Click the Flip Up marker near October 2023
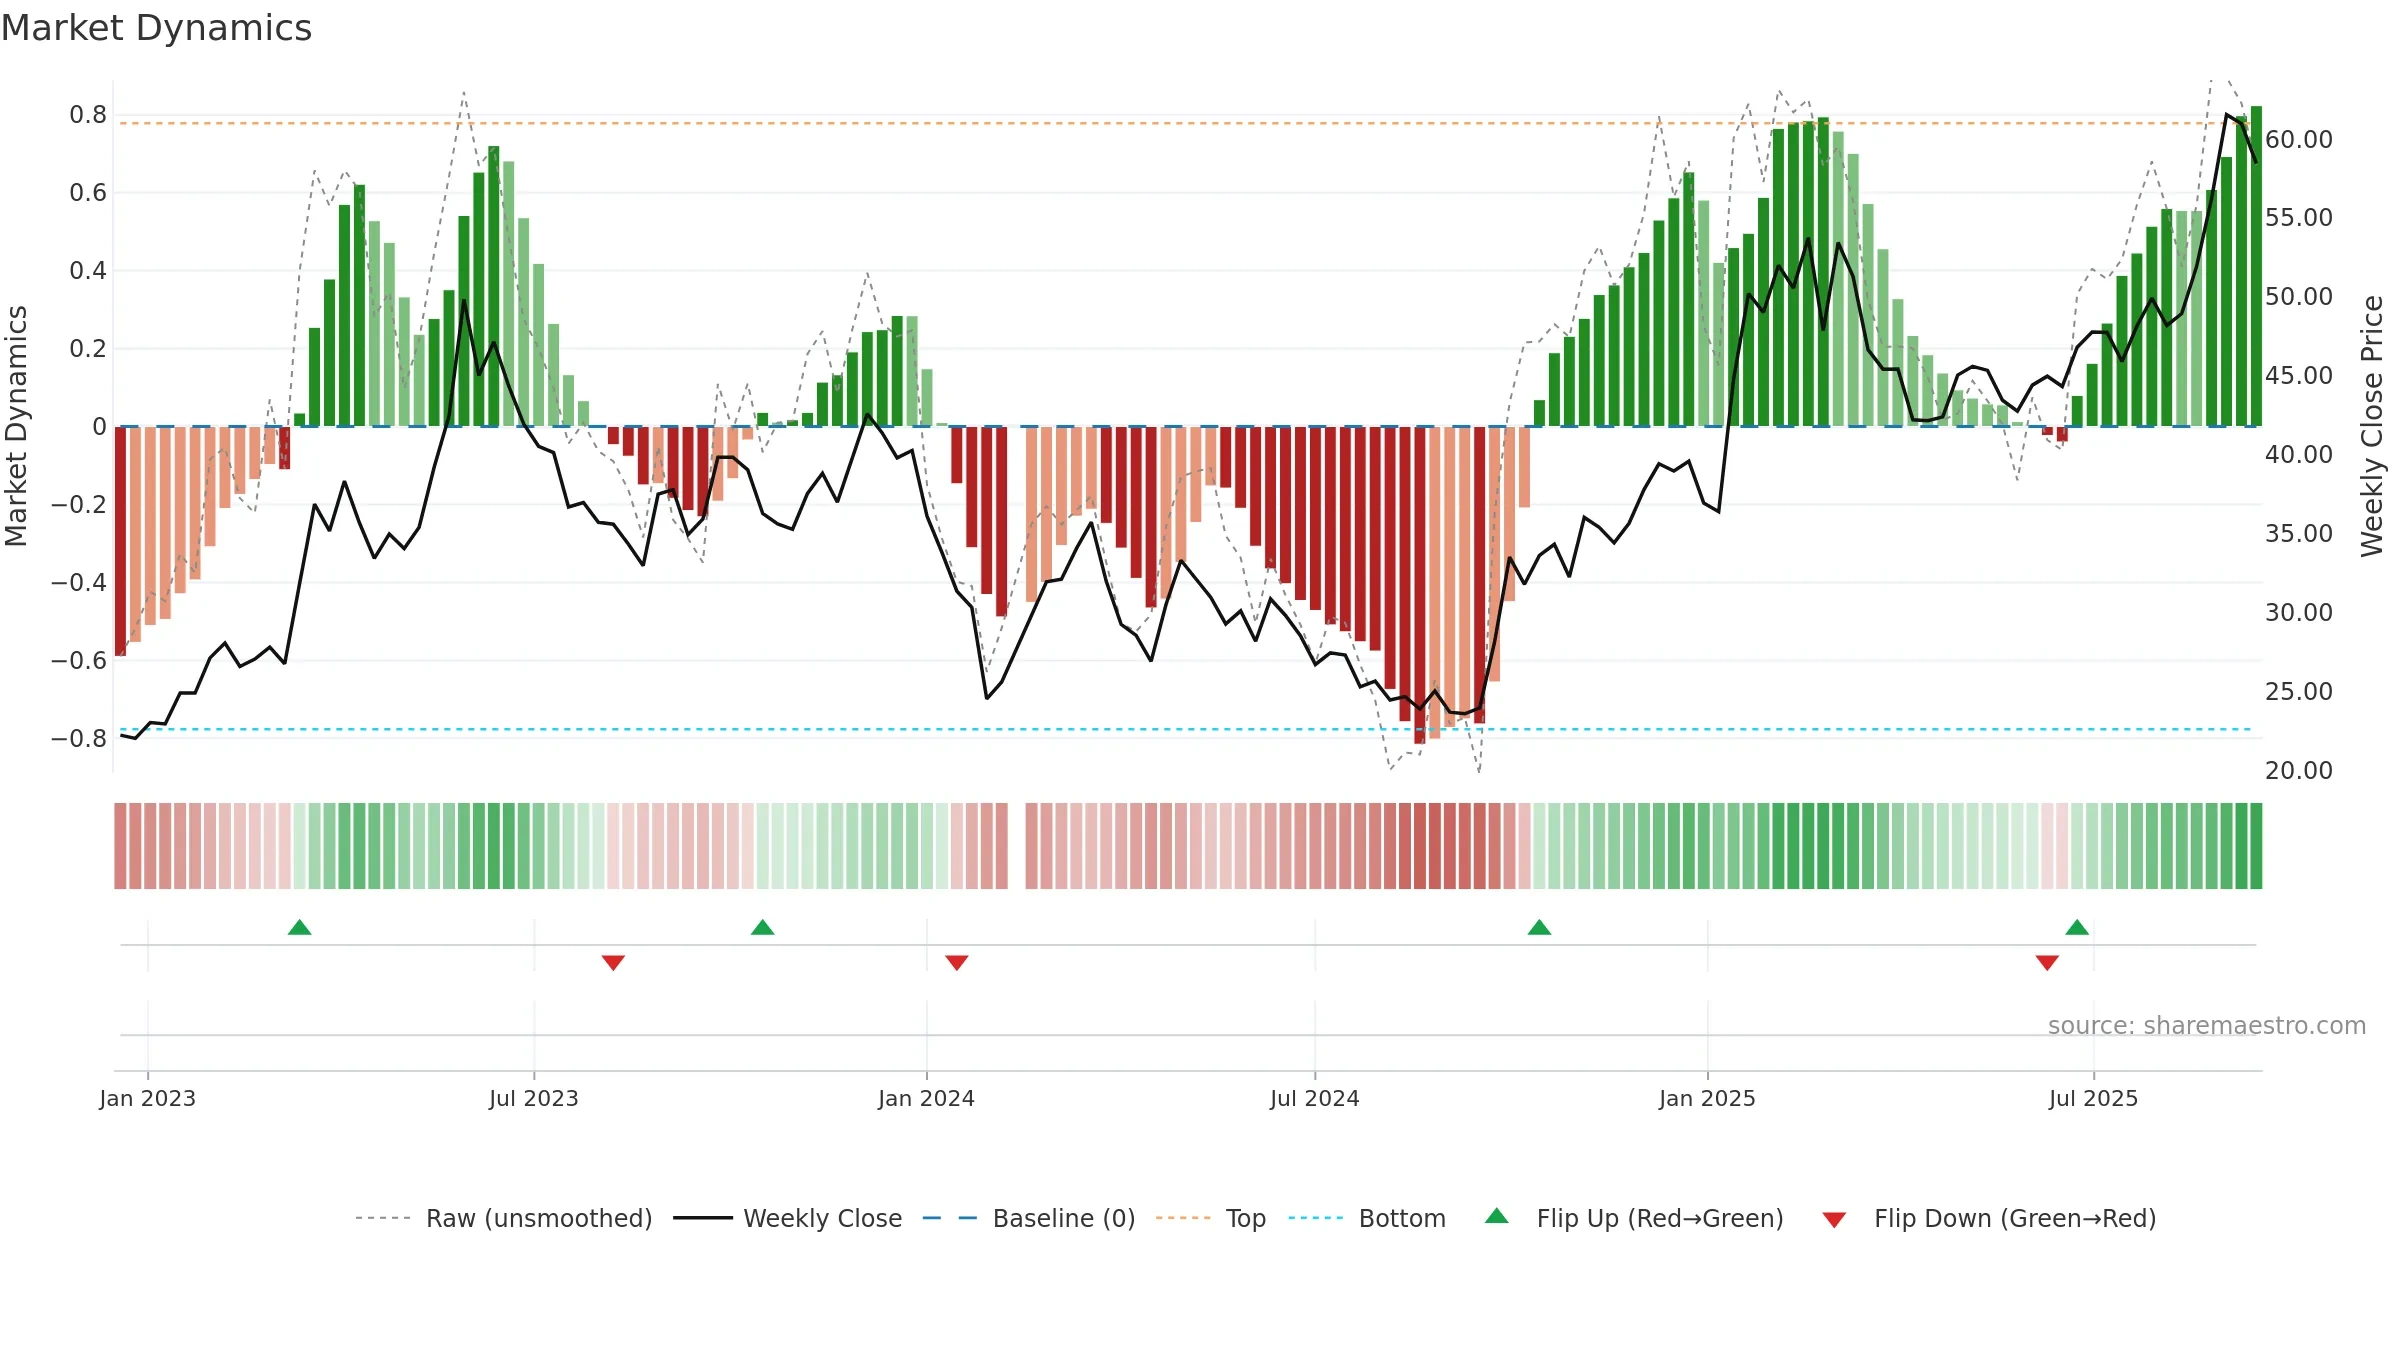2400x1350 pixels. (763, 927)
